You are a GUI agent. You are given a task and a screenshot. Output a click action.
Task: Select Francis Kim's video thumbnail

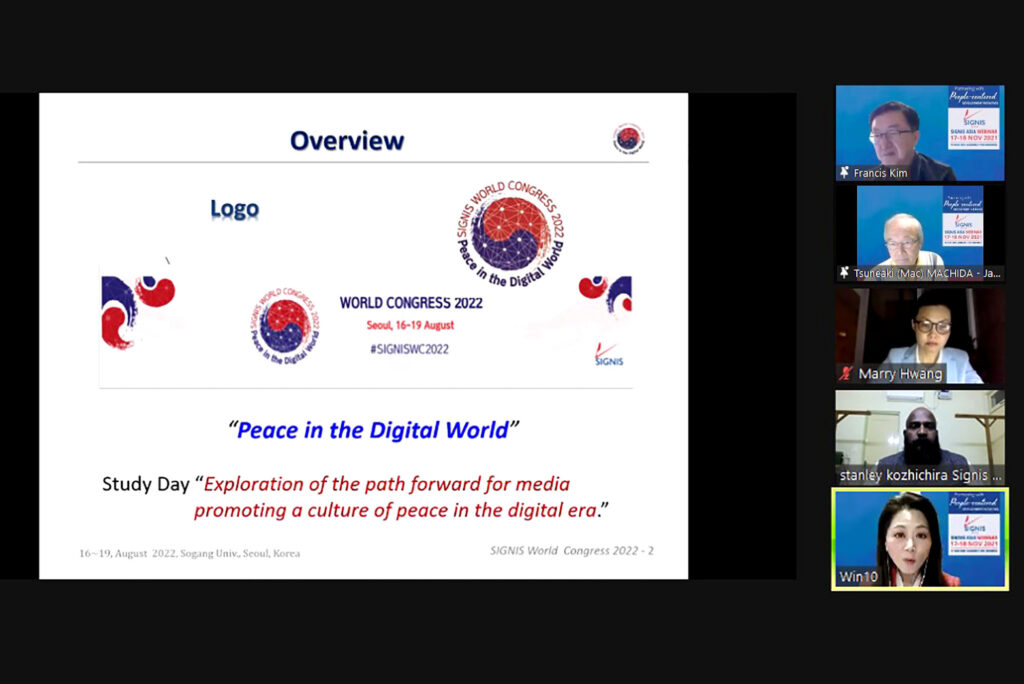pos(919,130)
